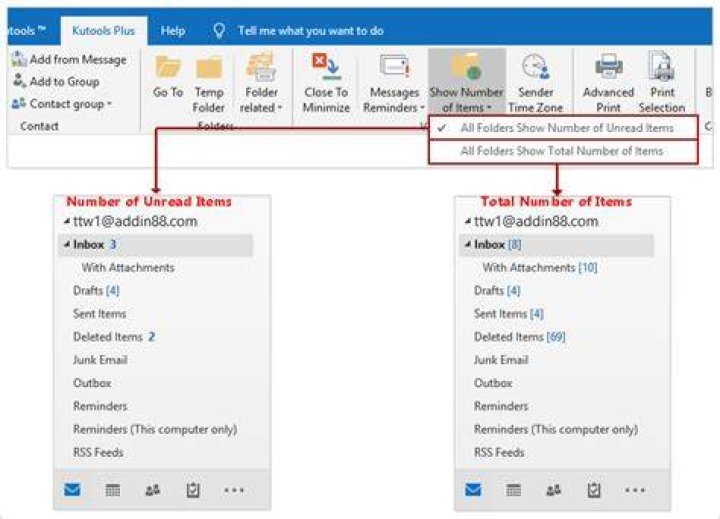Select Inbox 3 in unread items pane
Image resolution: width=720 pixels, height=519 pixels.
coord(155,244)
